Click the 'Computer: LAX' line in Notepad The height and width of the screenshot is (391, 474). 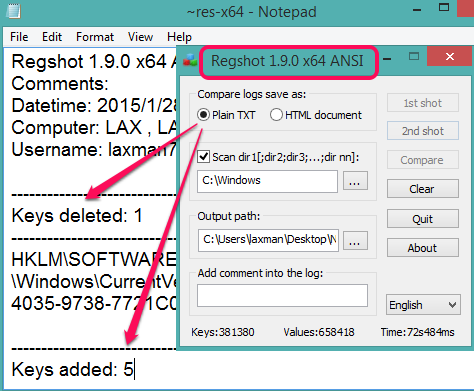pyautogui.click(x=94, y=127)
